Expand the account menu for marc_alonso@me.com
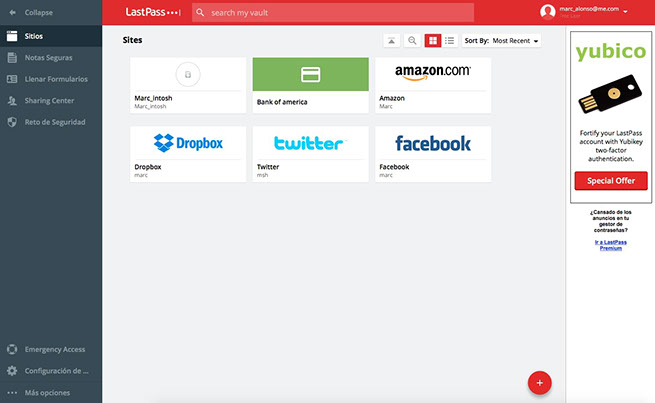This screenshot has width=655, height=403. point(625,12)
